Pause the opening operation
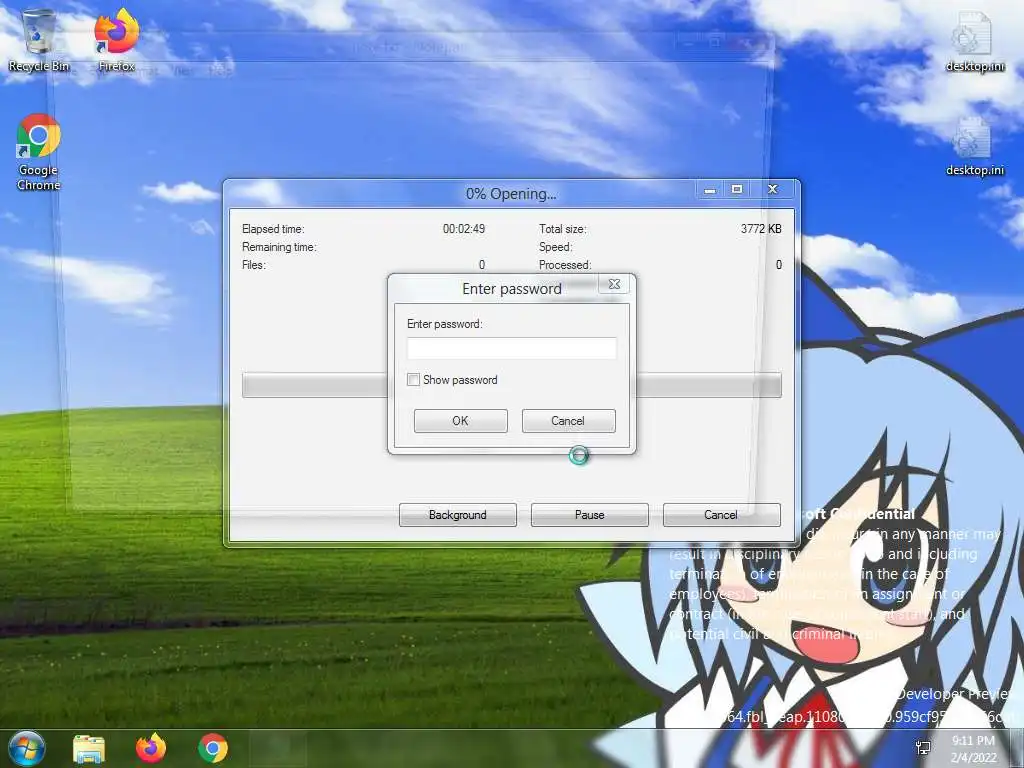The image size is (1024, 768). pyautogui.click(x=590, y=515)
